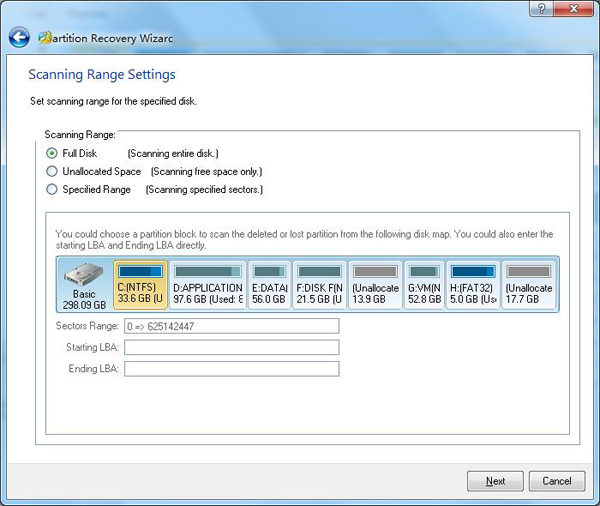Open help with the question mark button
Image resolution: width=600 pixels, height=506 pixels.
[x=541, y=8]
